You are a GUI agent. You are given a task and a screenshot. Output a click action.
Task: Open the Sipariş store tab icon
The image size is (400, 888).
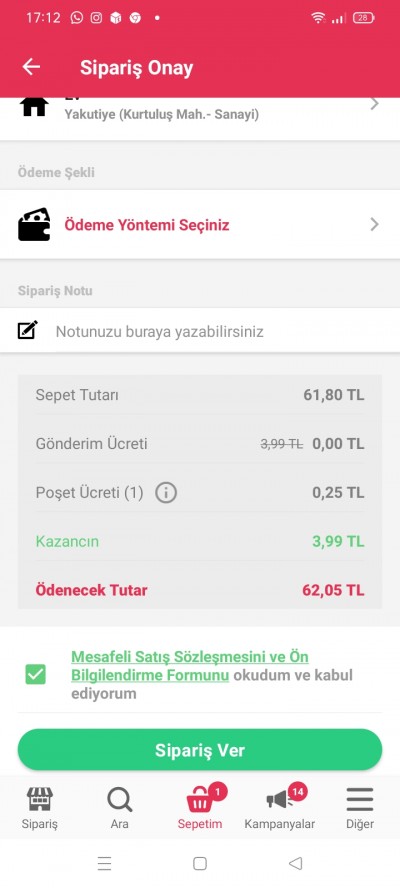40,800
